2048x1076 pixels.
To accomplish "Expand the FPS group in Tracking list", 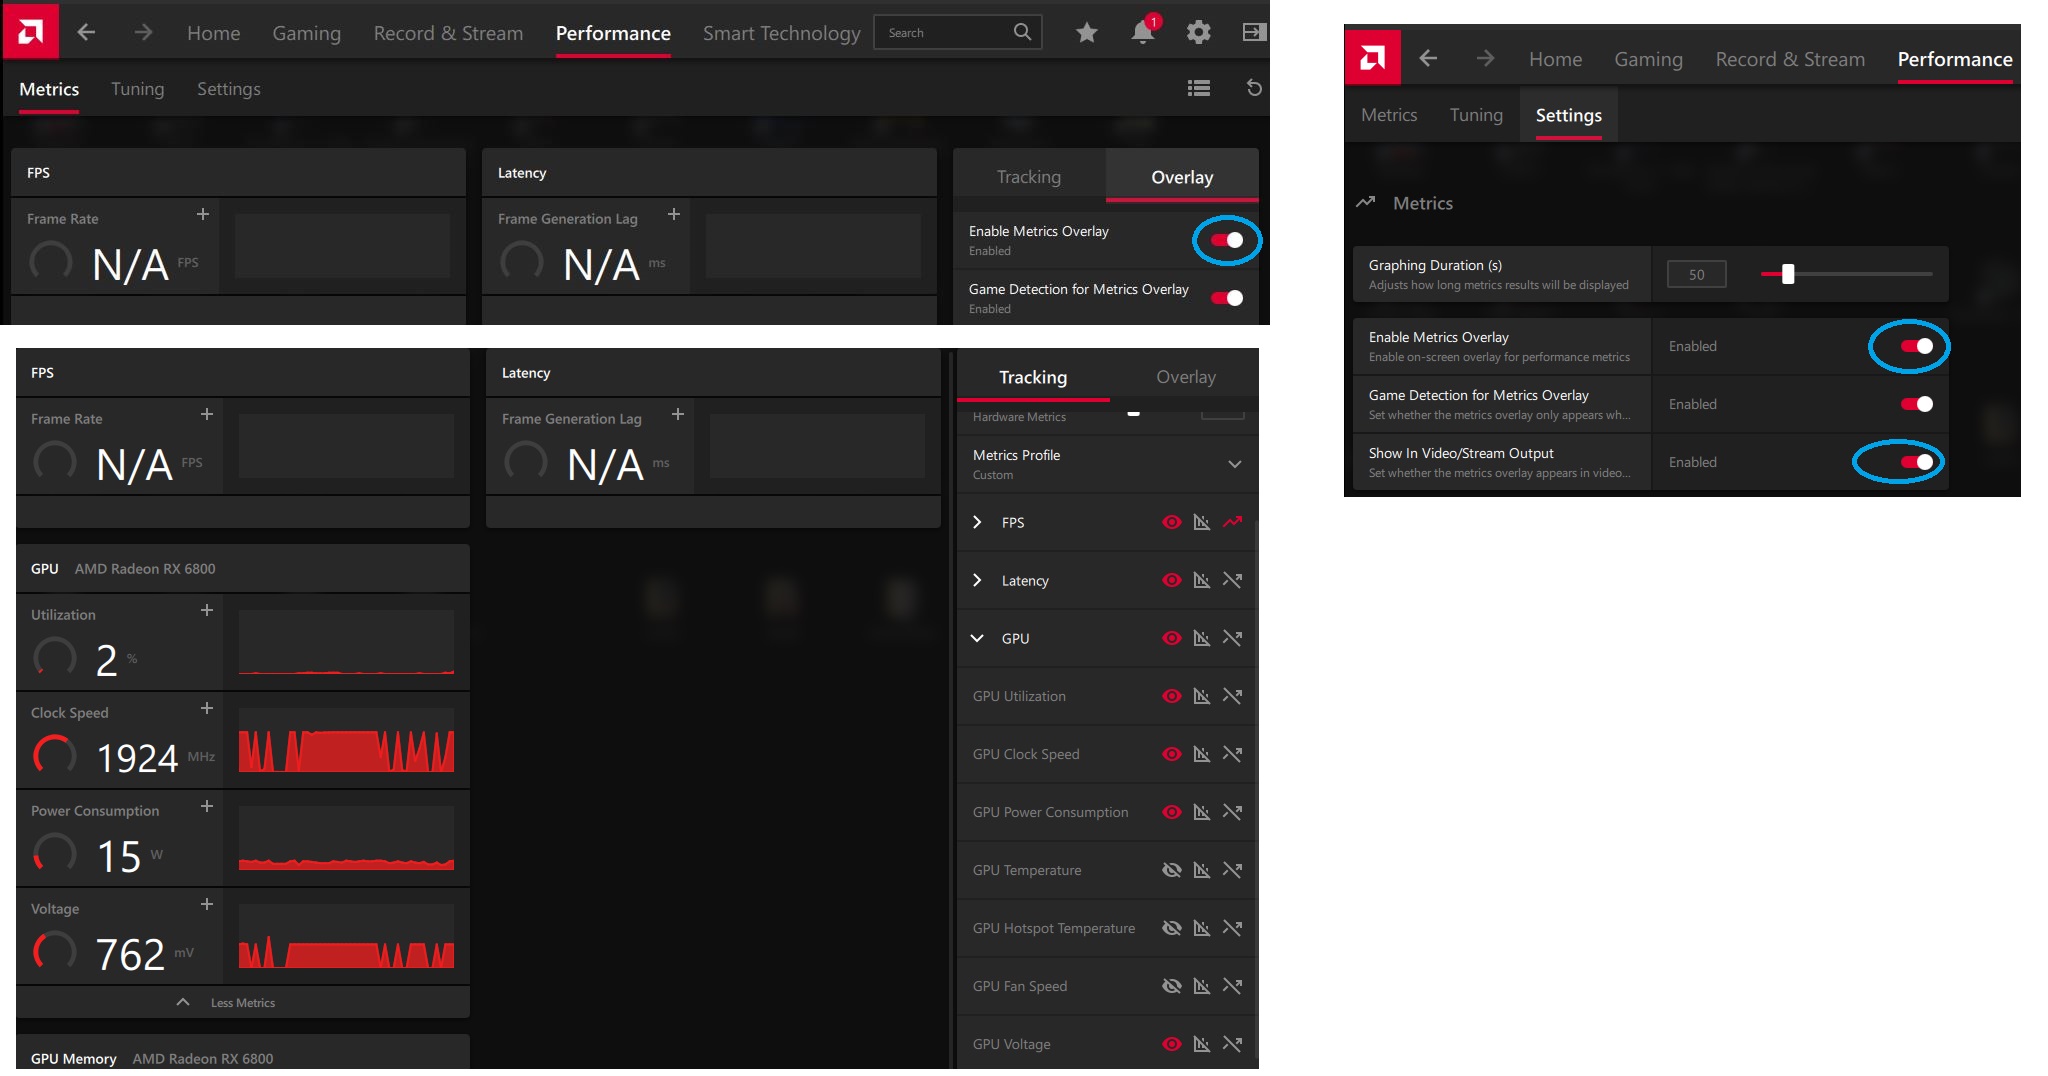I will (977, 522).
